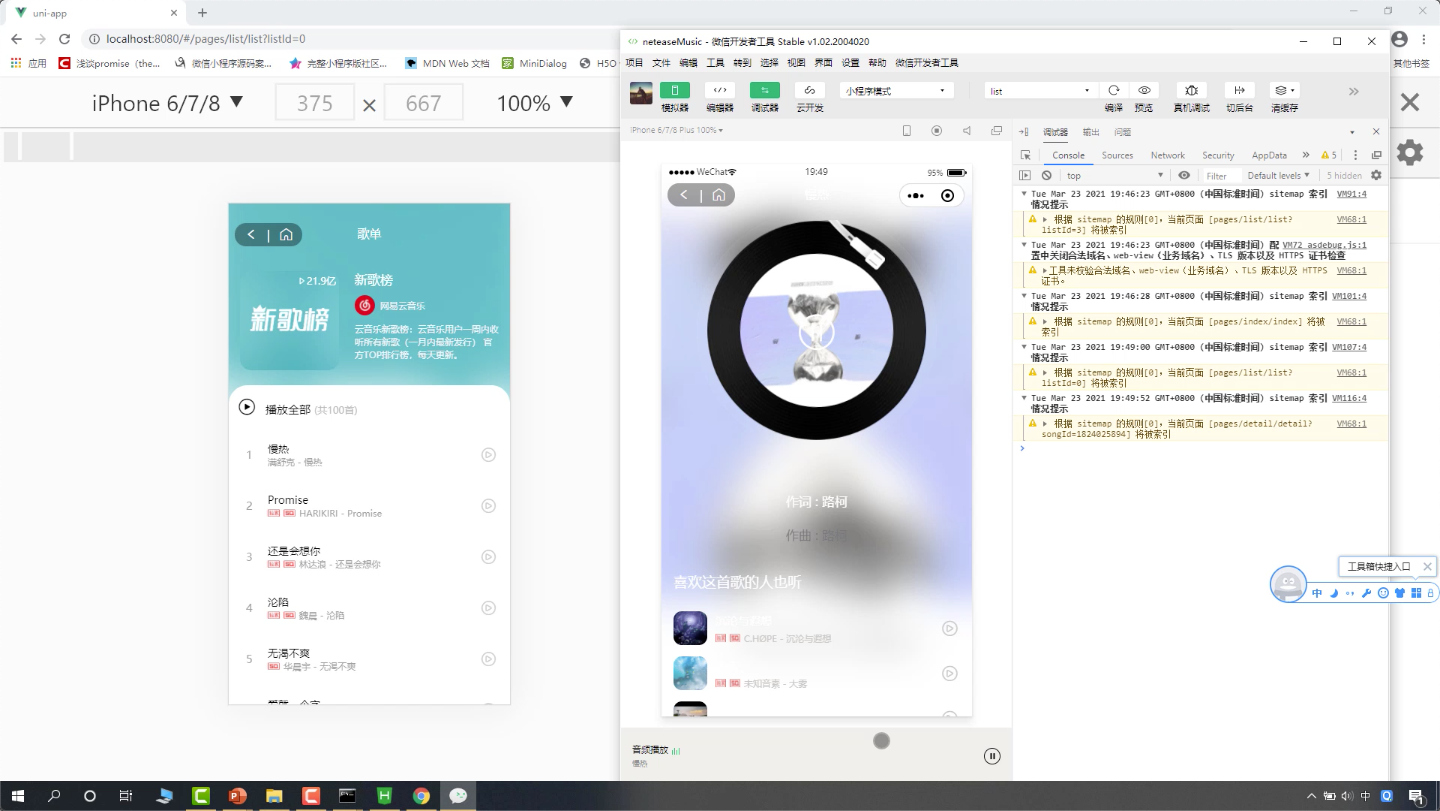Switch to the Console tab
This screenshot has height=811, width=1440.
[x=1068, y=155]
